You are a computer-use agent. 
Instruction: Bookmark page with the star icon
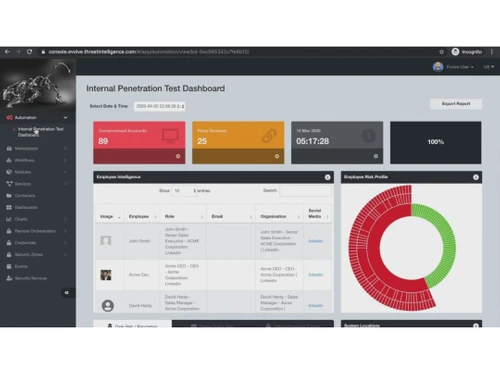tap(441, 52)
